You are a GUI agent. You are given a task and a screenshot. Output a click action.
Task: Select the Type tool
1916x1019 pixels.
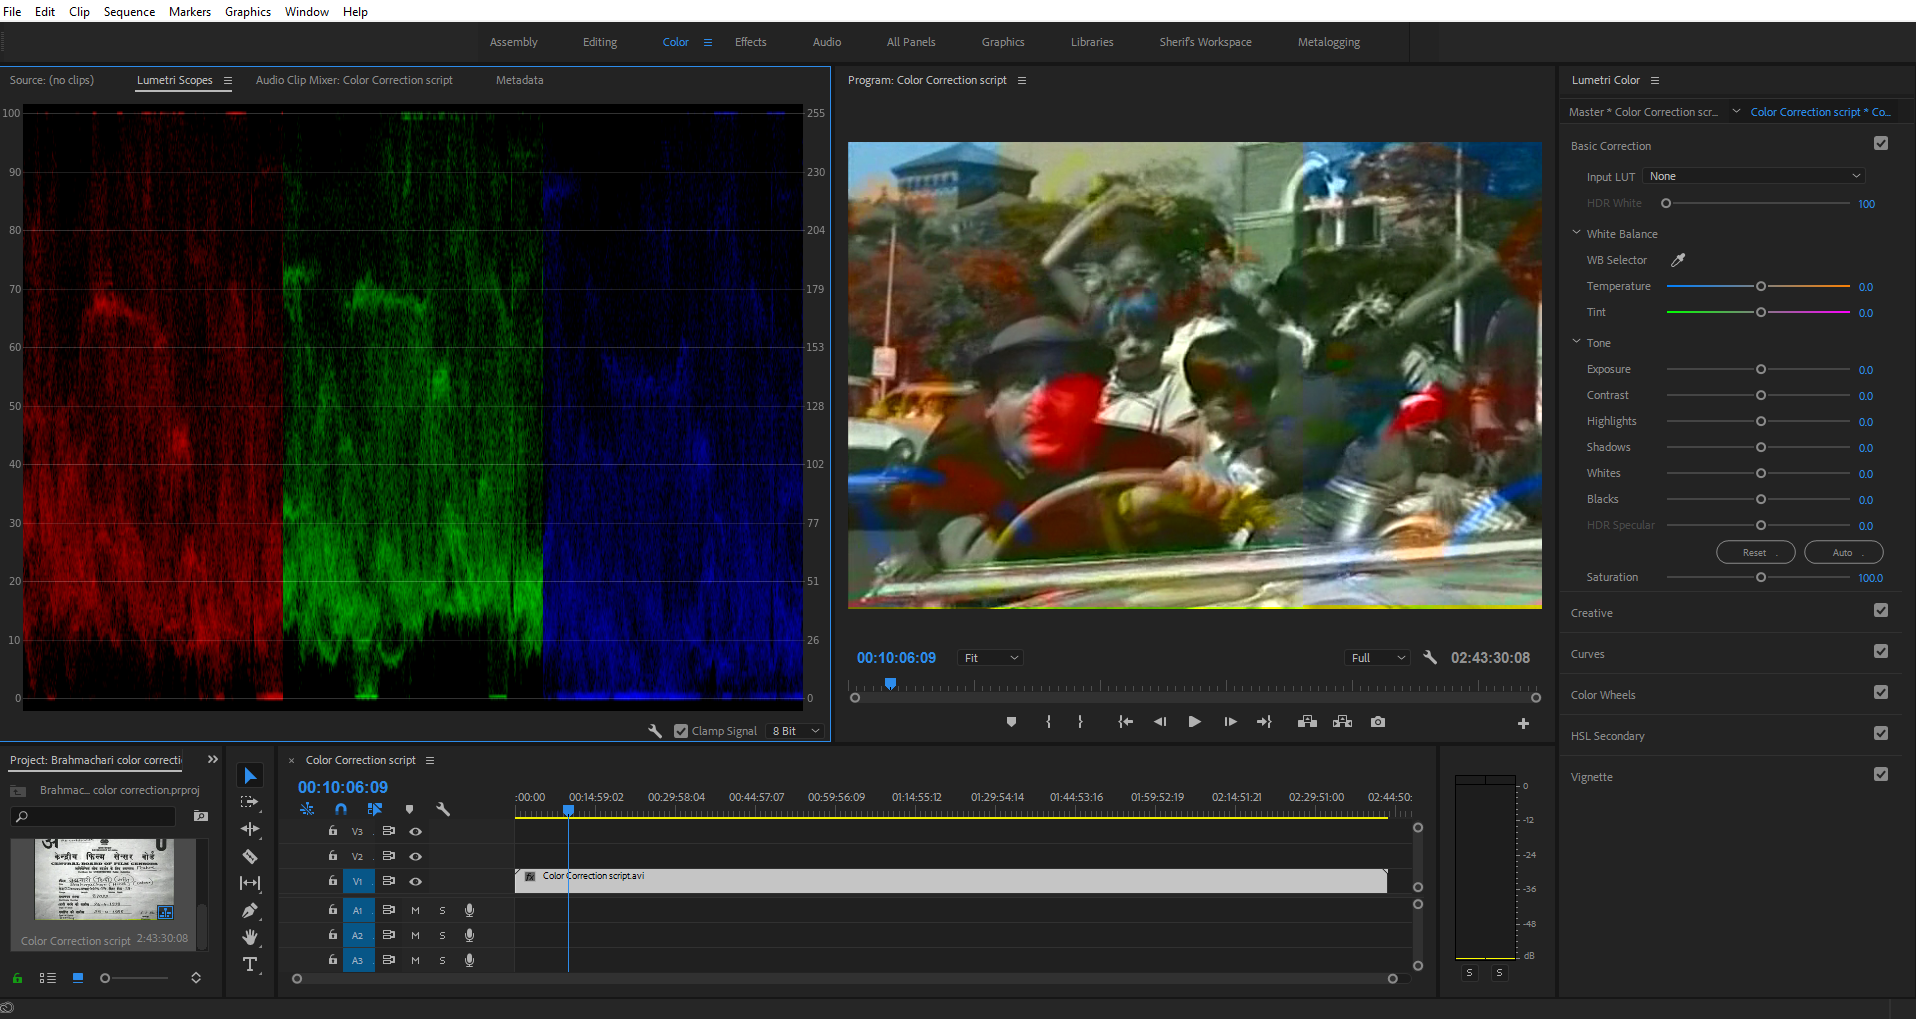[250, 964]
